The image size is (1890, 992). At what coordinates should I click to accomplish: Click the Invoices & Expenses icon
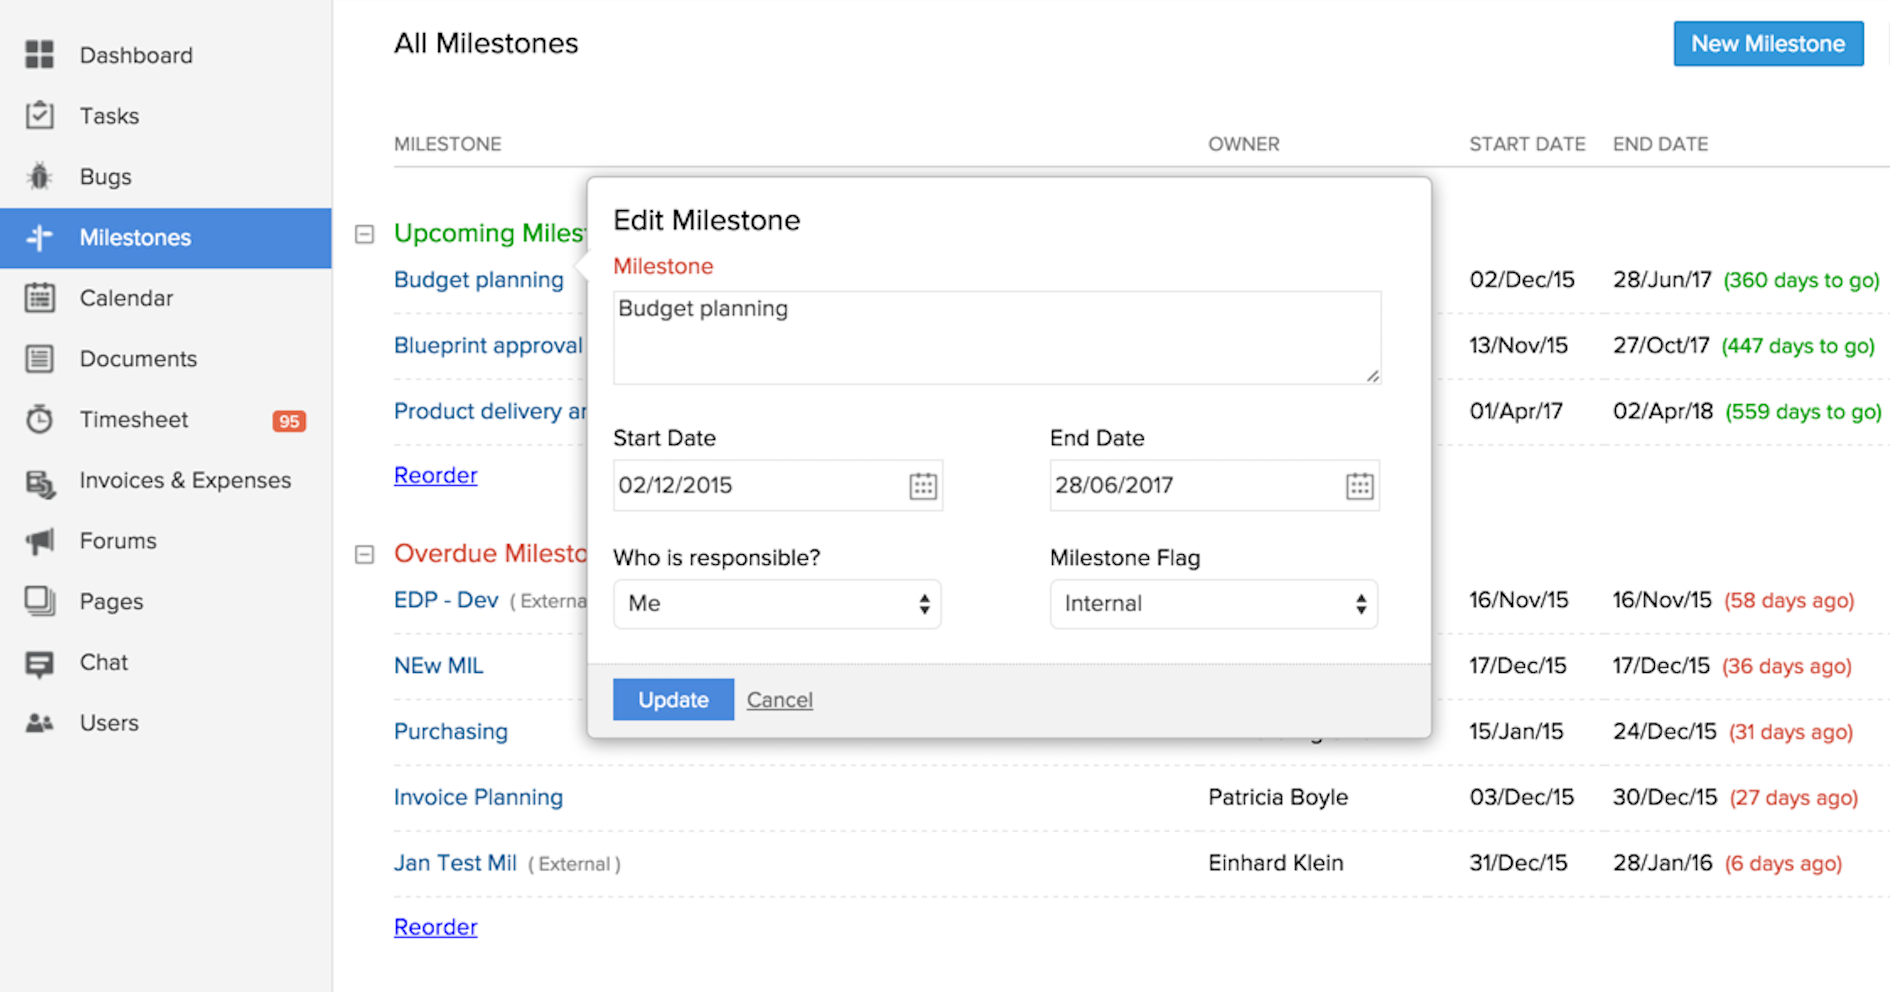(x=39, y=481)
